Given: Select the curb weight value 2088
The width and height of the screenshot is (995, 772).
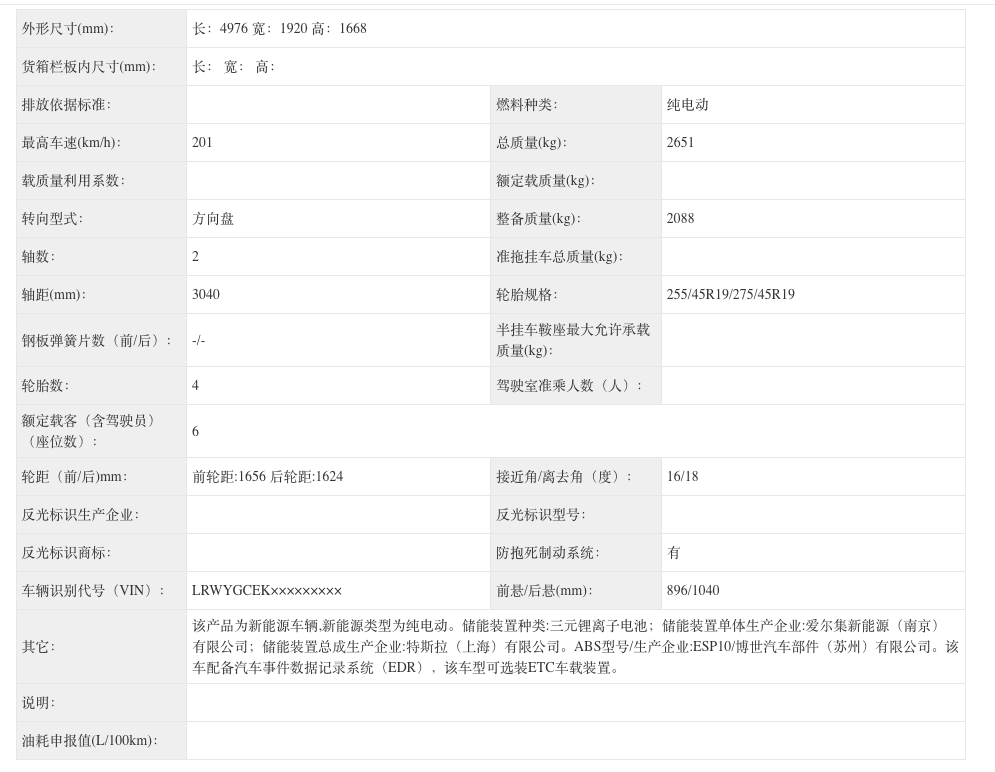Looking at the screenshot, I should [680, 218].
